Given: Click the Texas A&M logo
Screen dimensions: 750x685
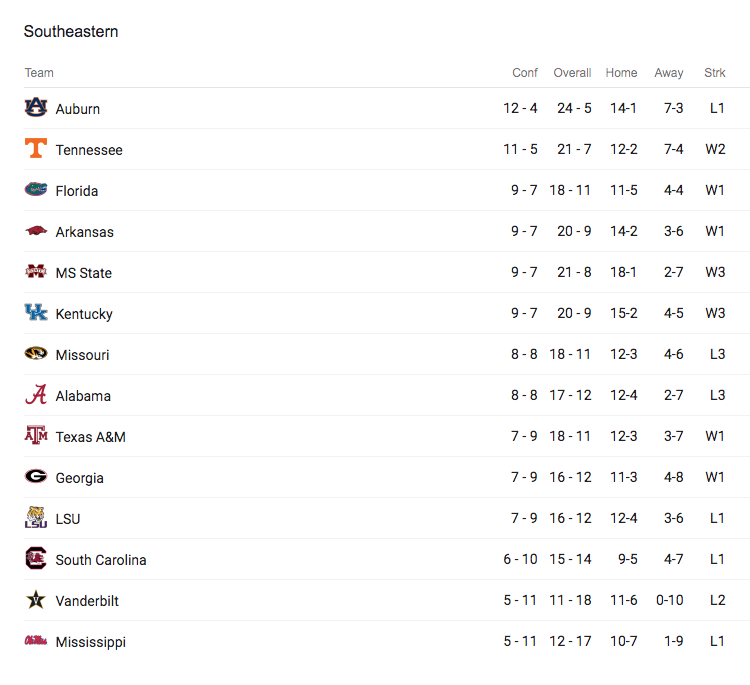Looking at the screenshot, I should (36, 435).
